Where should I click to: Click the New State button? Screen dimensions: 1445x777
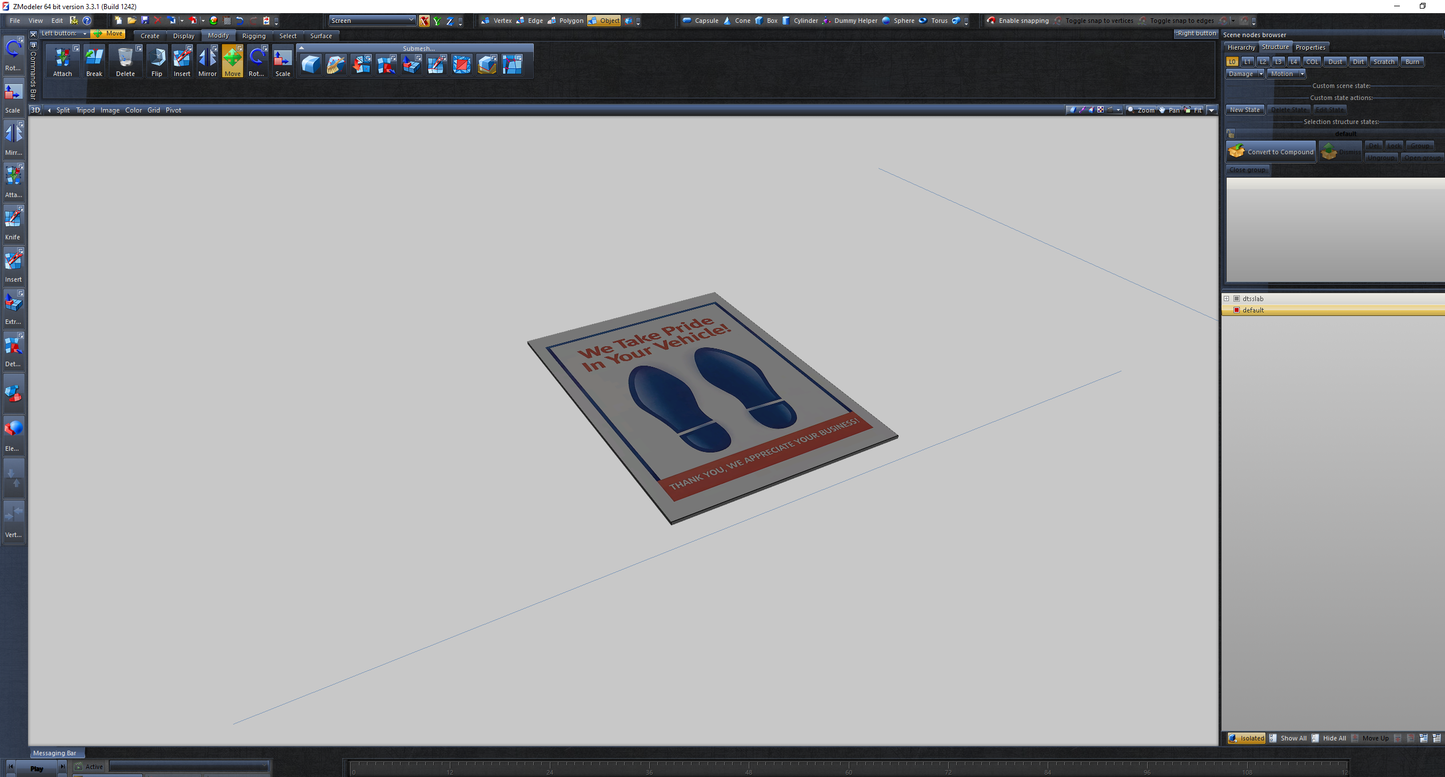coord(1244,109)
